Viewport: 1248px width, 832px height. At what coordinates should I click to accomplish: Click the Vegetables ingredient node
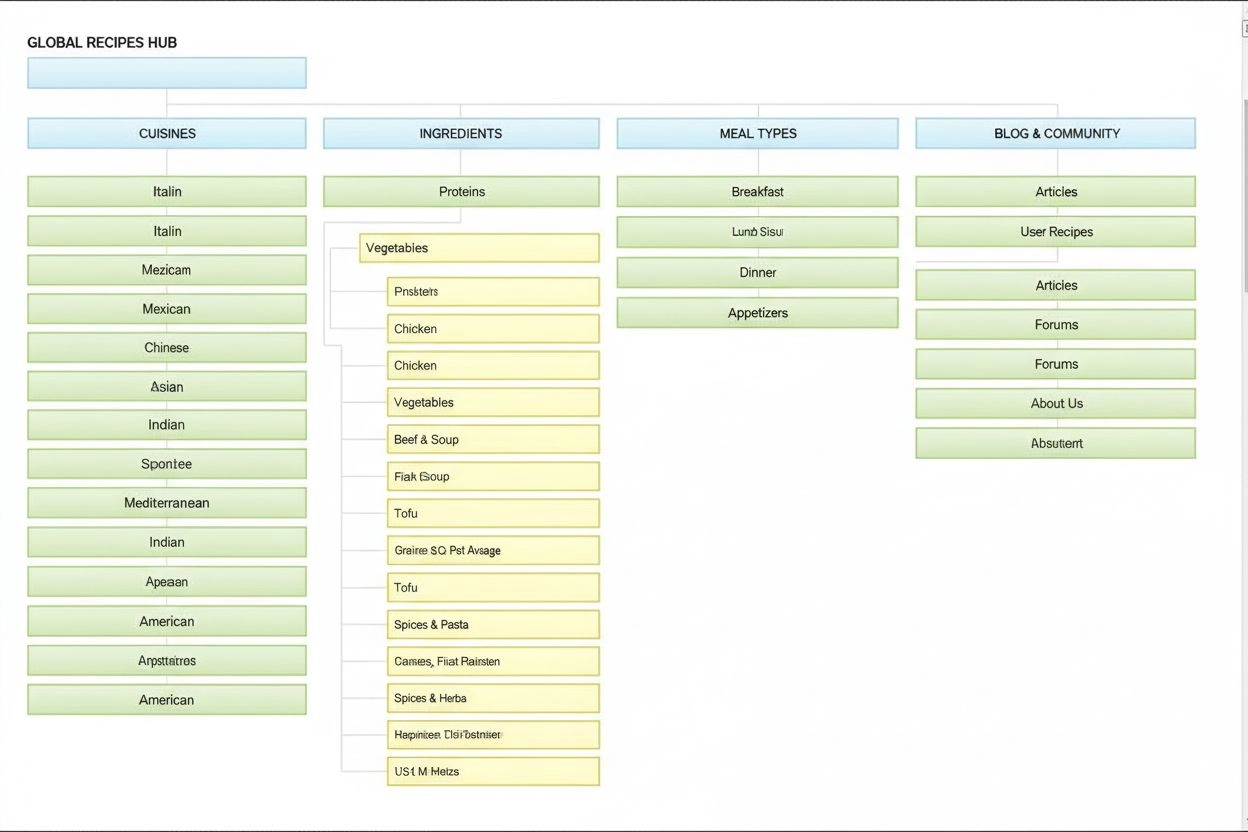[478, 247]
